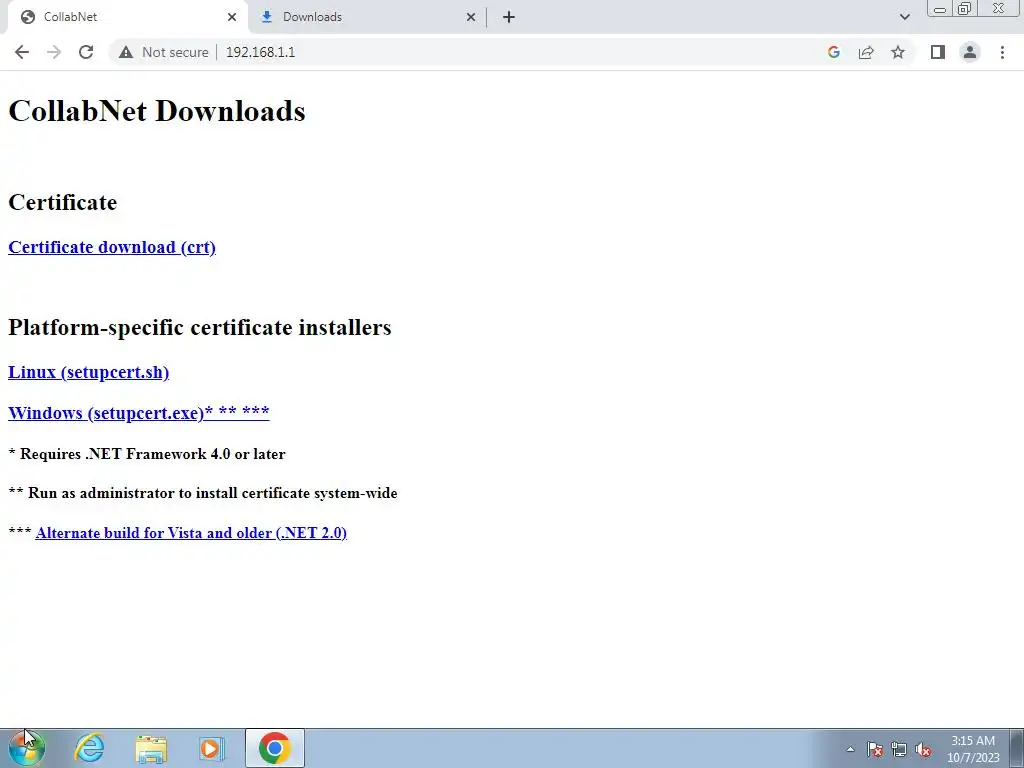View the Not secure site warning
The width and height of the screenshot is (1024, 768).
(x=164, y=52)
